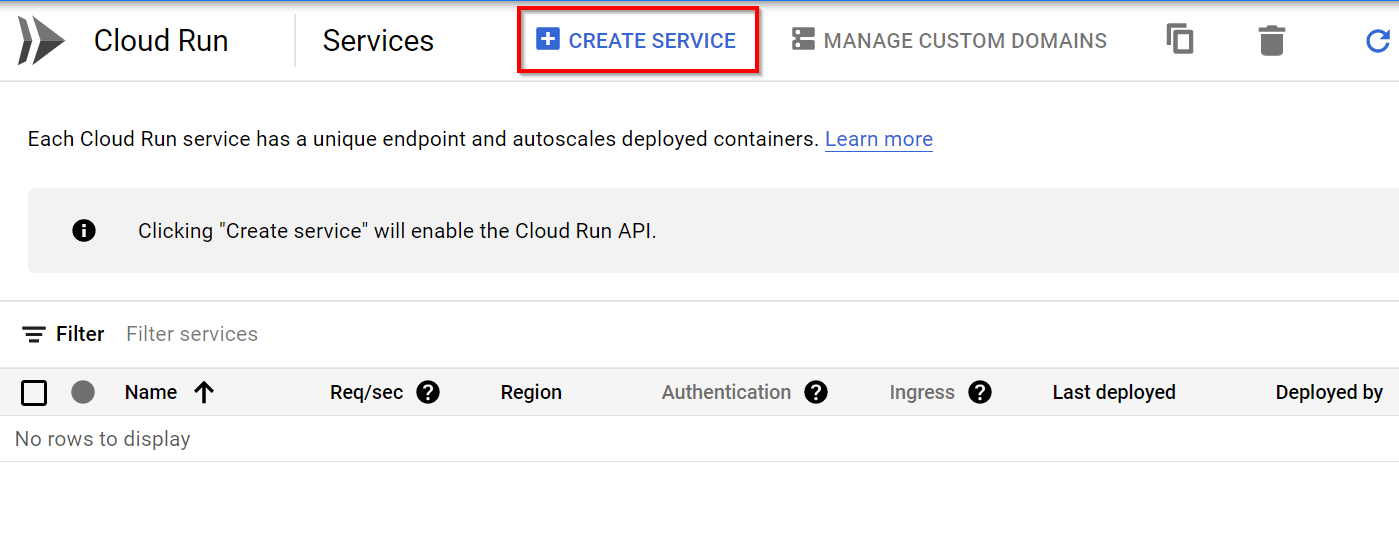This screenshot has width=1399, height=535.
Task: Sort services by the Name column
Action: tap(151, 392)
